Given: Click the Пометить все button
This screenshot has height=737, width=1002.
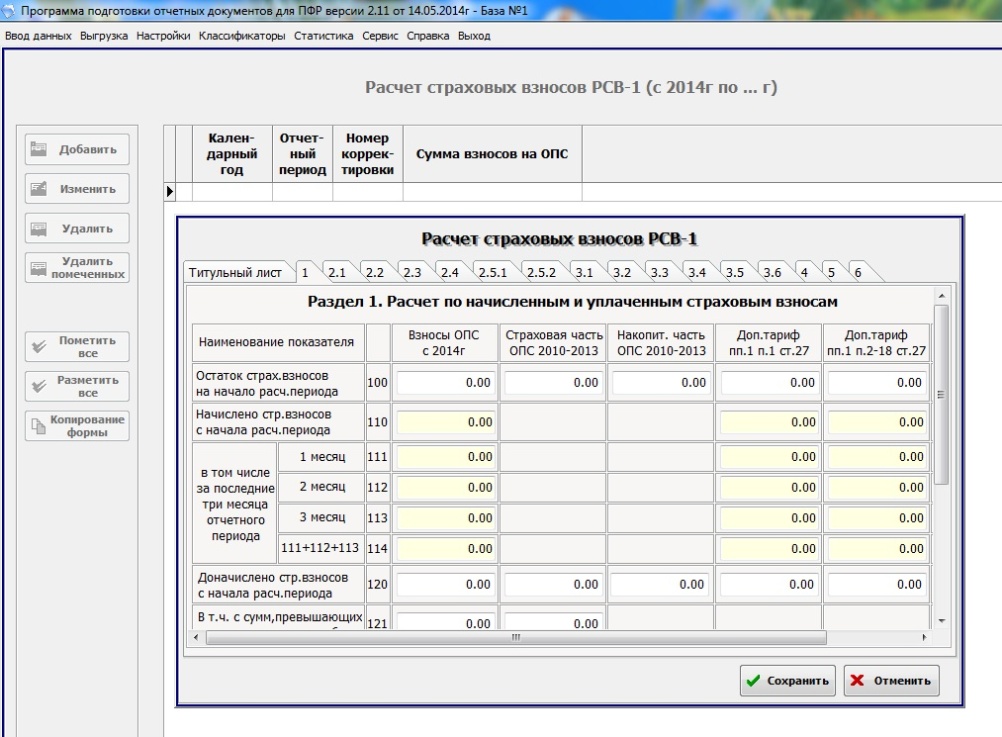Looking at the screenshot, I should tap(77, 346).
